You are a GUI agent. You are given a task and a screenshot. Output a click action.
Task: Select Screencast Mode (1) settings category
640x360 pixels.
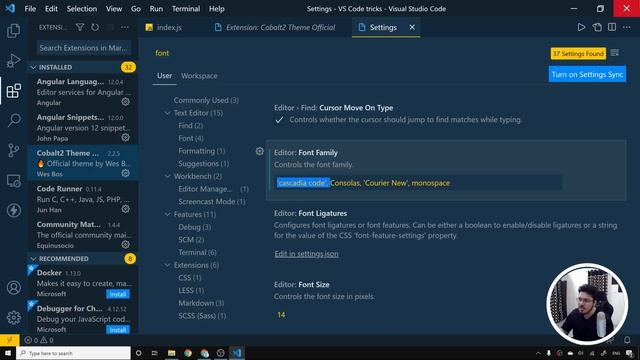tap(212, 202)
